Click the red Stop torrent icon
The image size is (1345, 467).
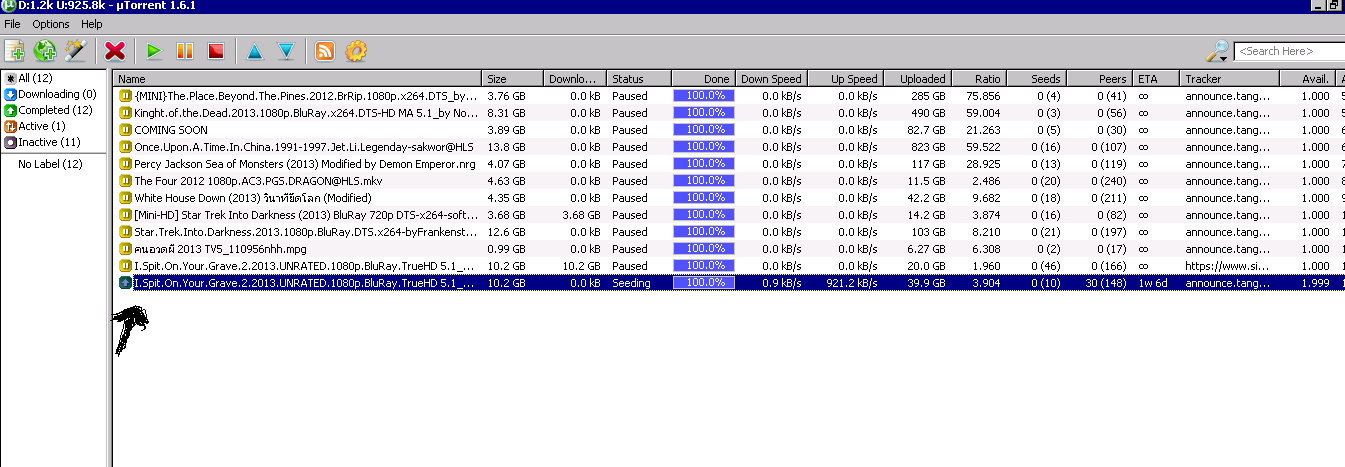pos(215,50)
